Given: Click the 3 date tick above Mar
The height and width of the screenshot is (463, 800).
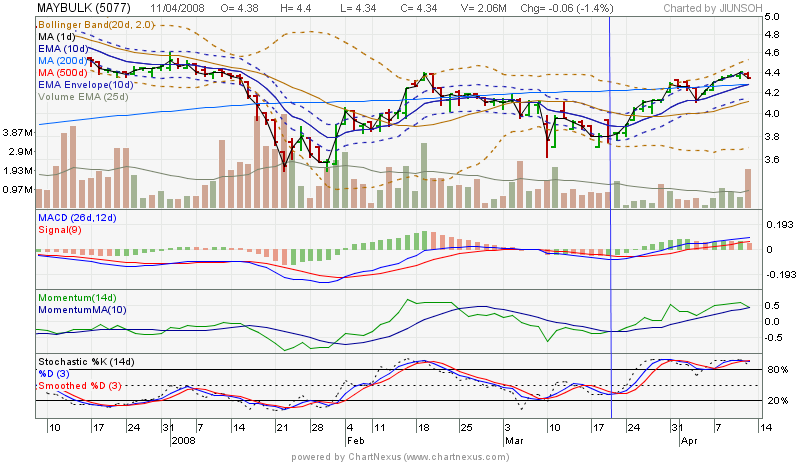Looking at the screenshot, I should tap(508, 428).
